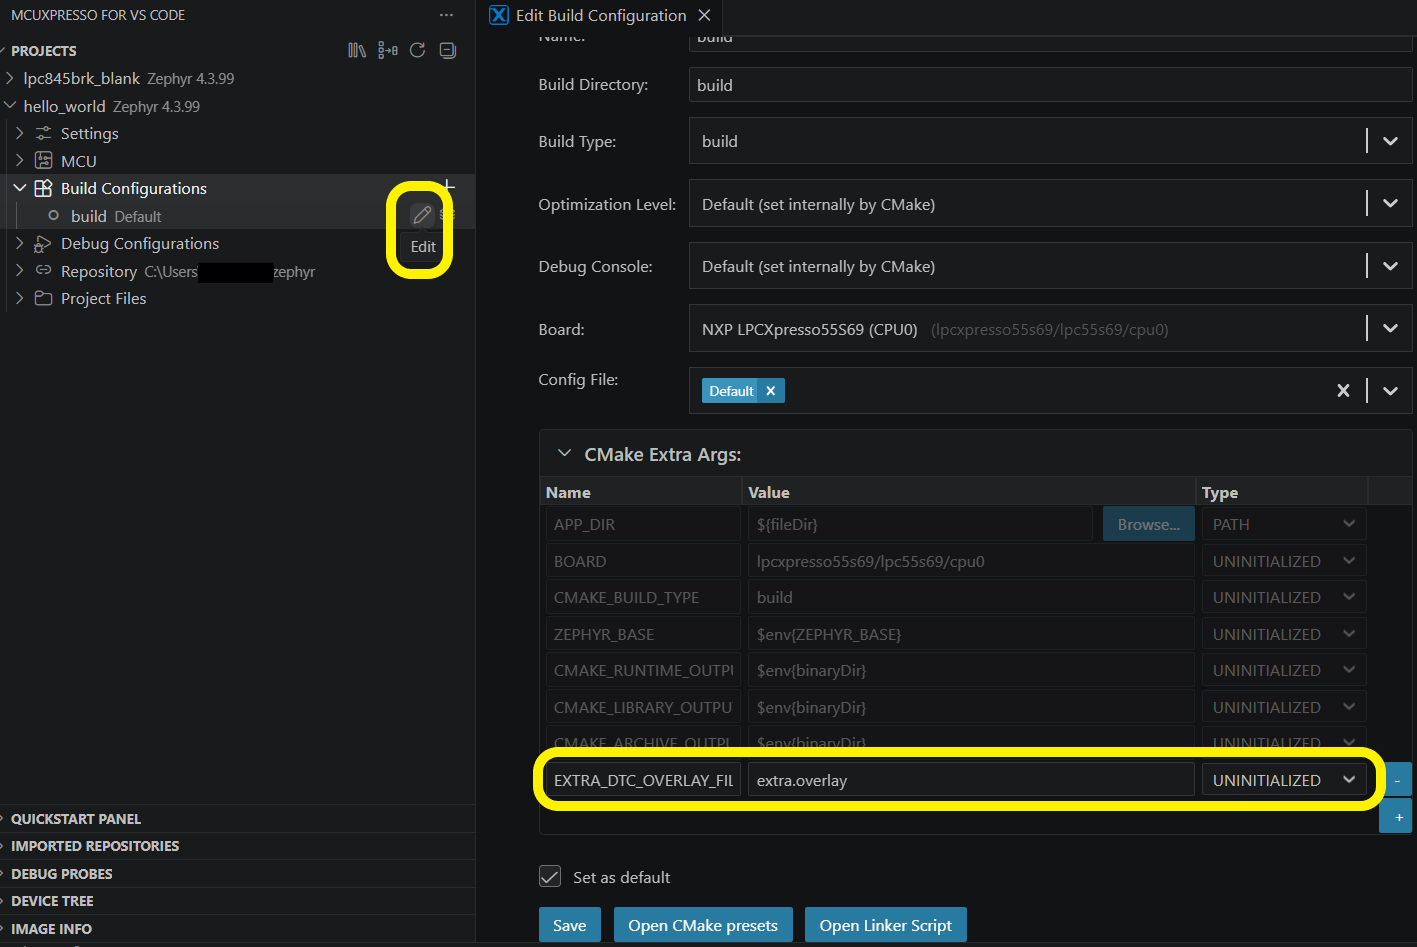1417x947 pixels.
Task: Expand the Settings node chevron
Action: click(x=20, y=133)
